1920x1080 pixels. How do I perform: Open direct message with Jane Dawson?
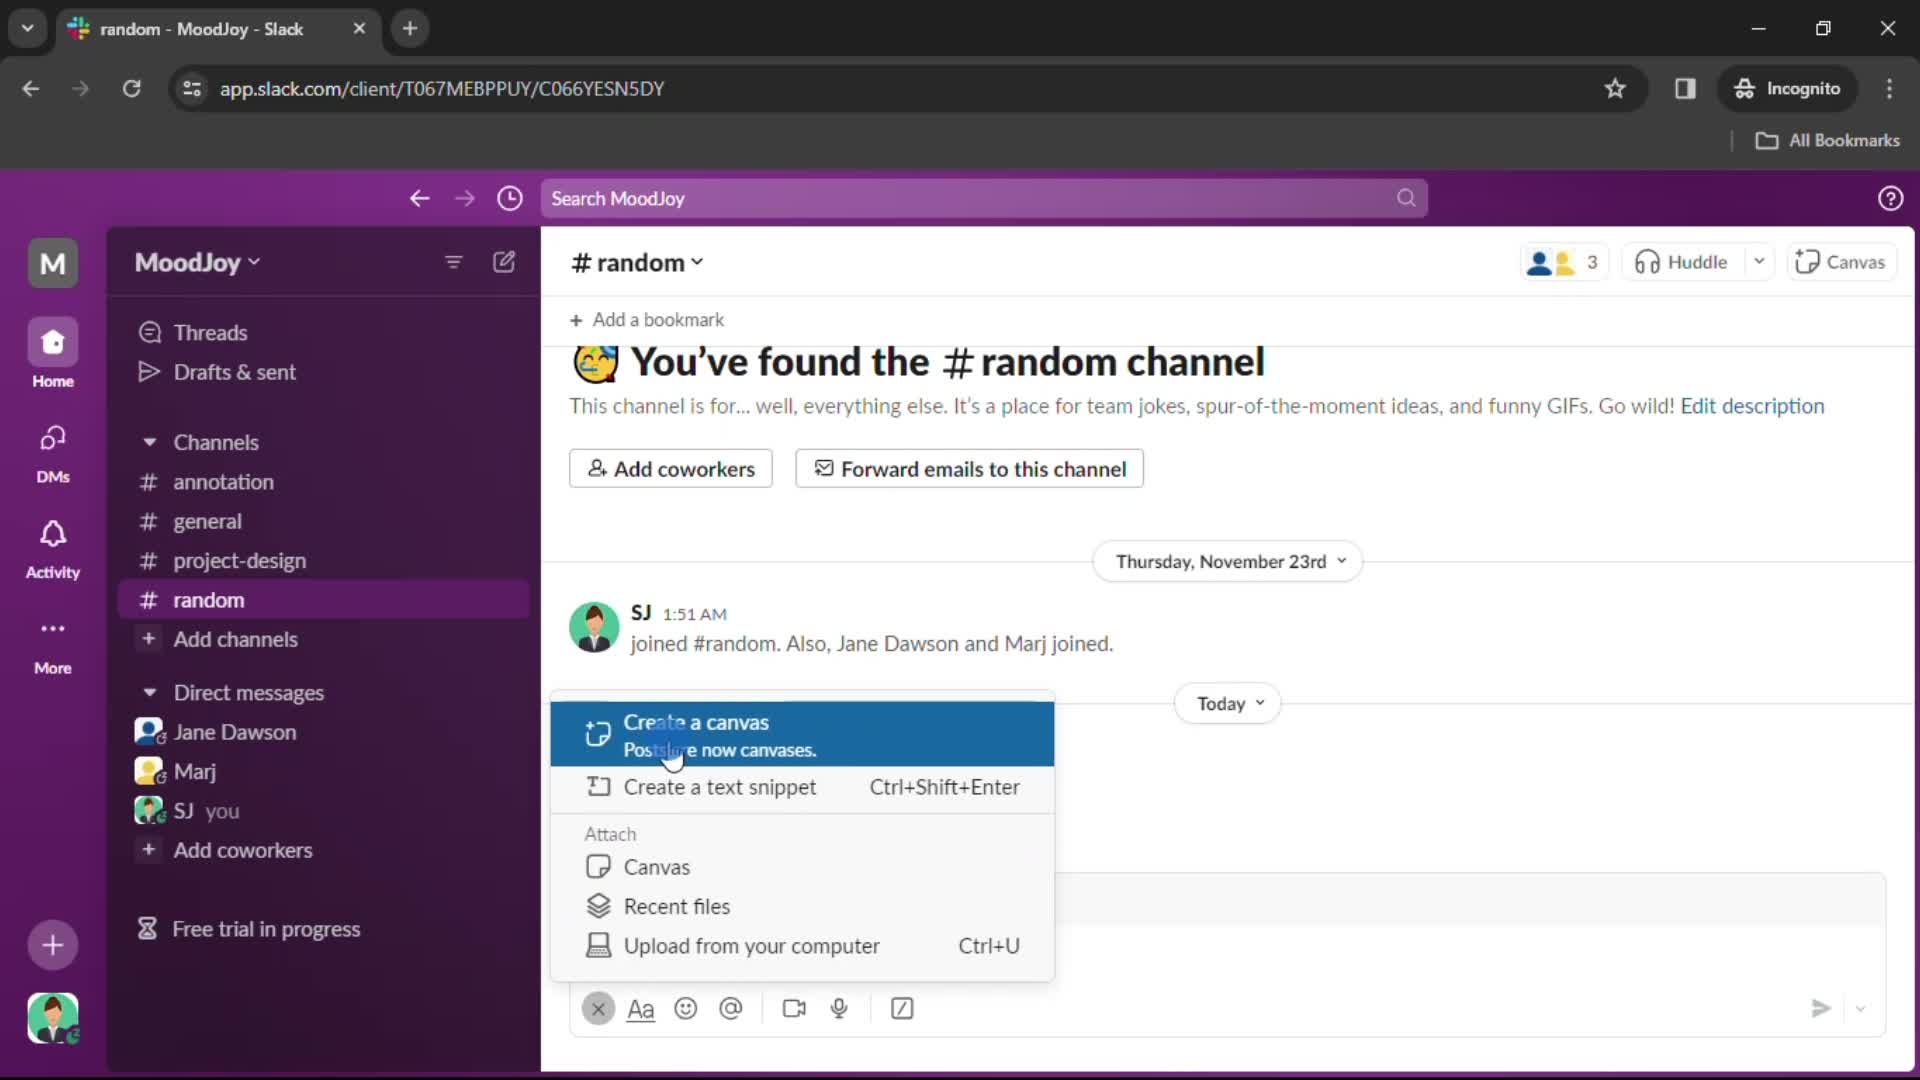[323, 732]
